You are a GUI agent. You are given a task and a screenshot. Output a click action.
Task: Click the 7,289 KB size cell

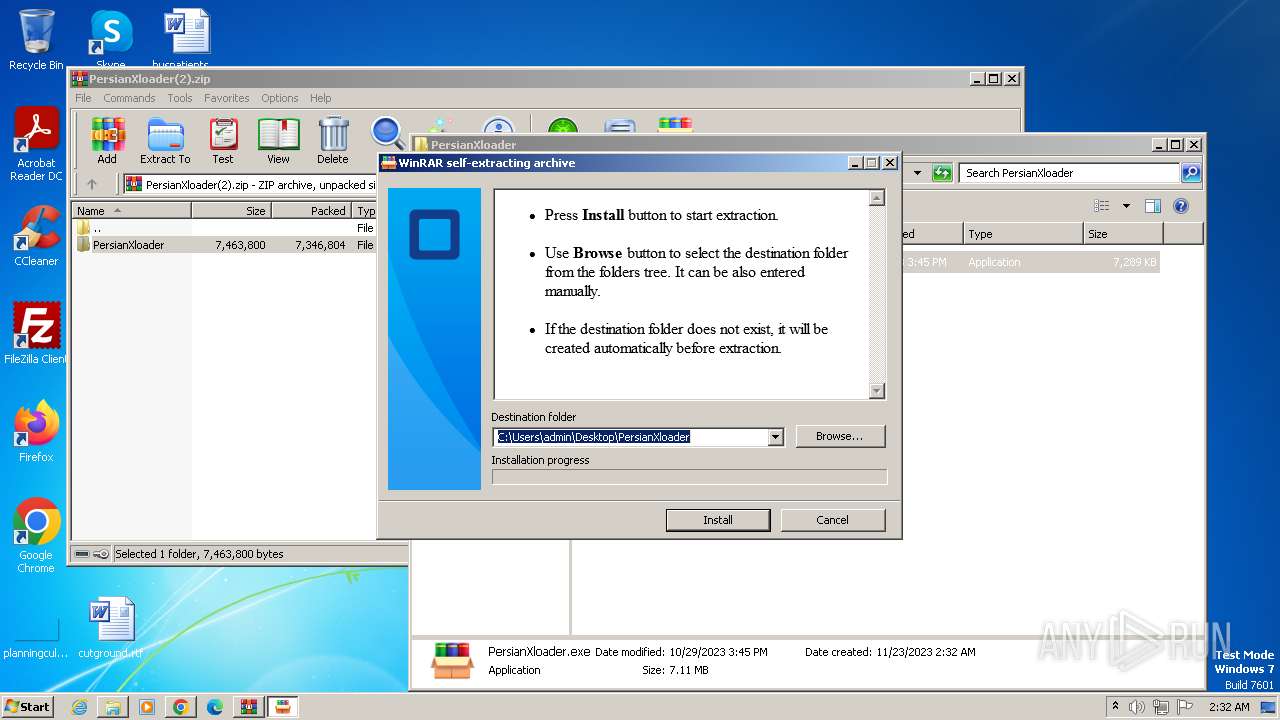(1135, 262)
